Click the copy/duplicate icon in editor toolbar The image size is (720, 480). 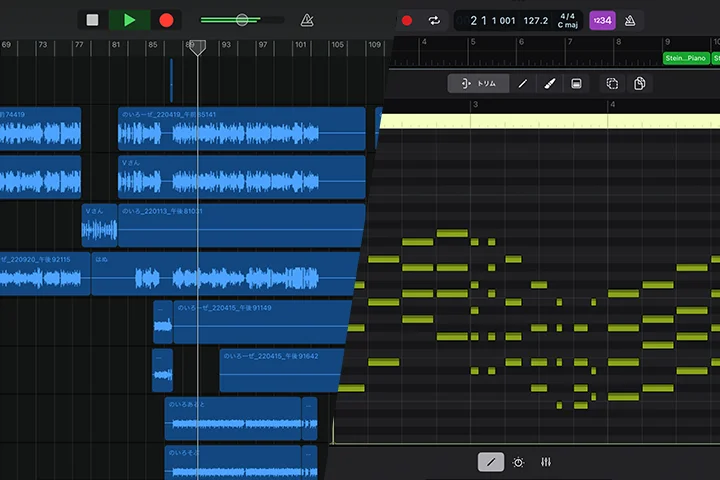[x=639, y=84]
